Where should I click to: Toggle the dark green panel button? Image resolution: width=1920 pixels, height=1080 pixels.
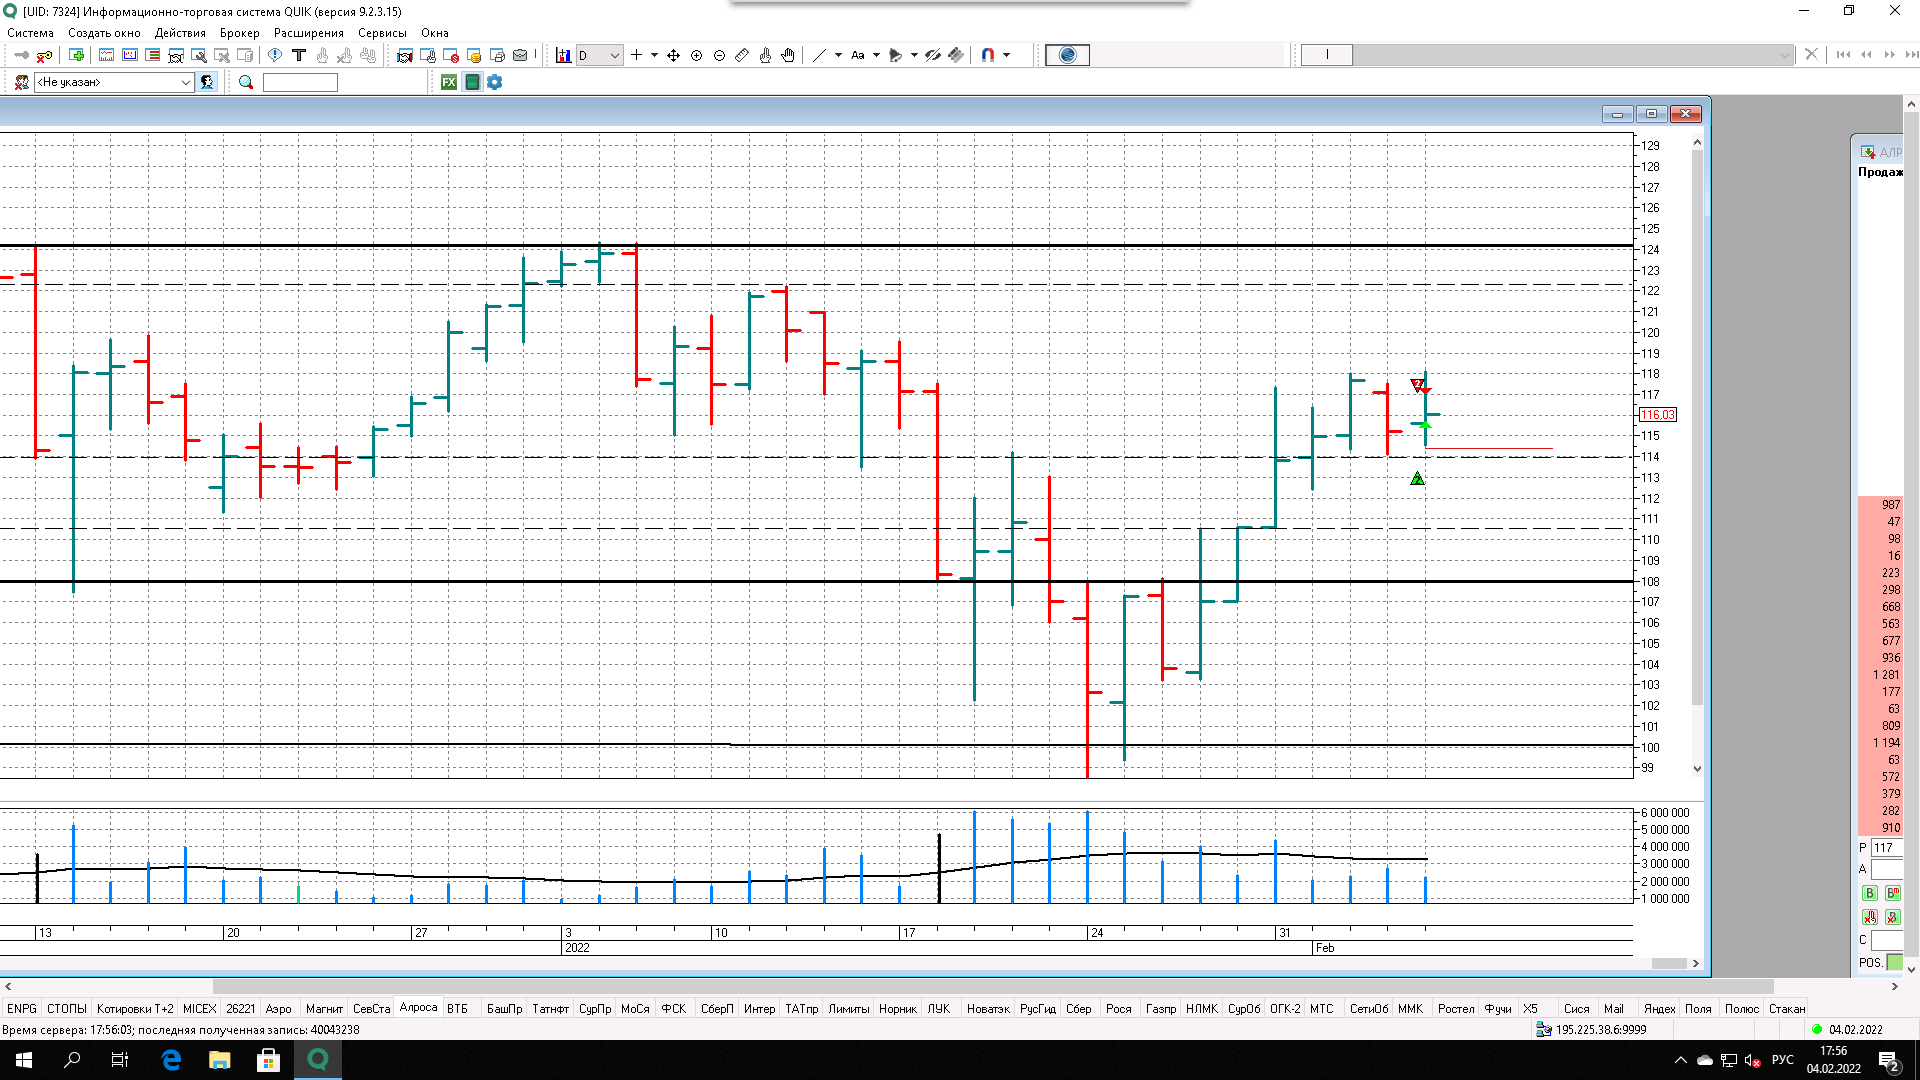tap(472, 82)
